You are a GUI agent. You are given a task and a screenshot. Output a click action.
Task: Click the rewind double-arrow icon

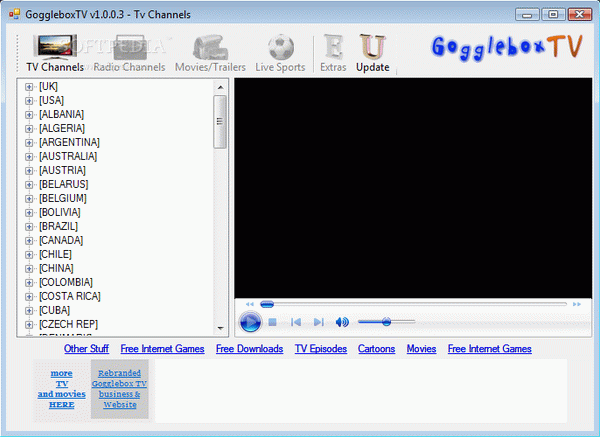[250, 304]
